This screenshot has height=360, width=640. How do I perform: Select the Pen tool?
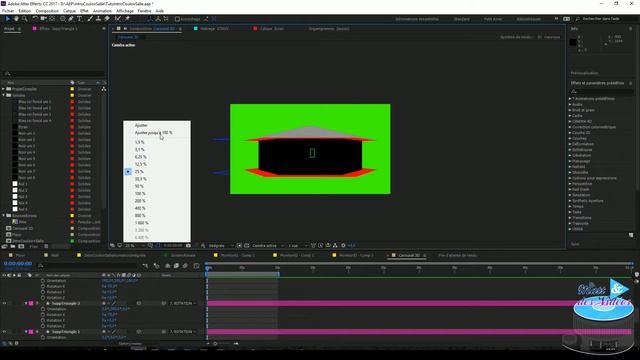[x=71, y=19]
